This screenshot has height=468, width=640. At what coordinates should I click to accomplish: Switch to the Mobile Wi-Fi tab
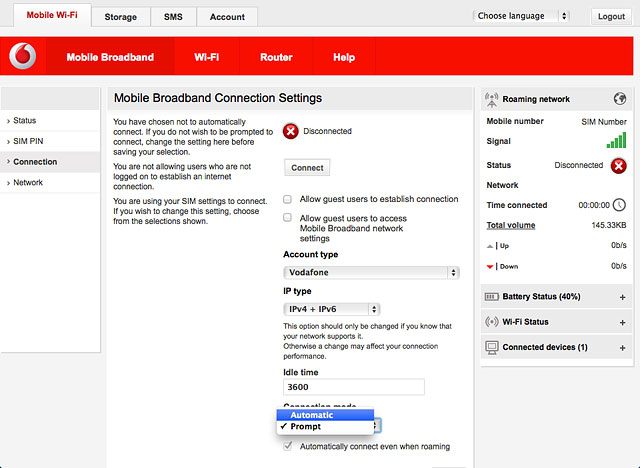point(52,15)
